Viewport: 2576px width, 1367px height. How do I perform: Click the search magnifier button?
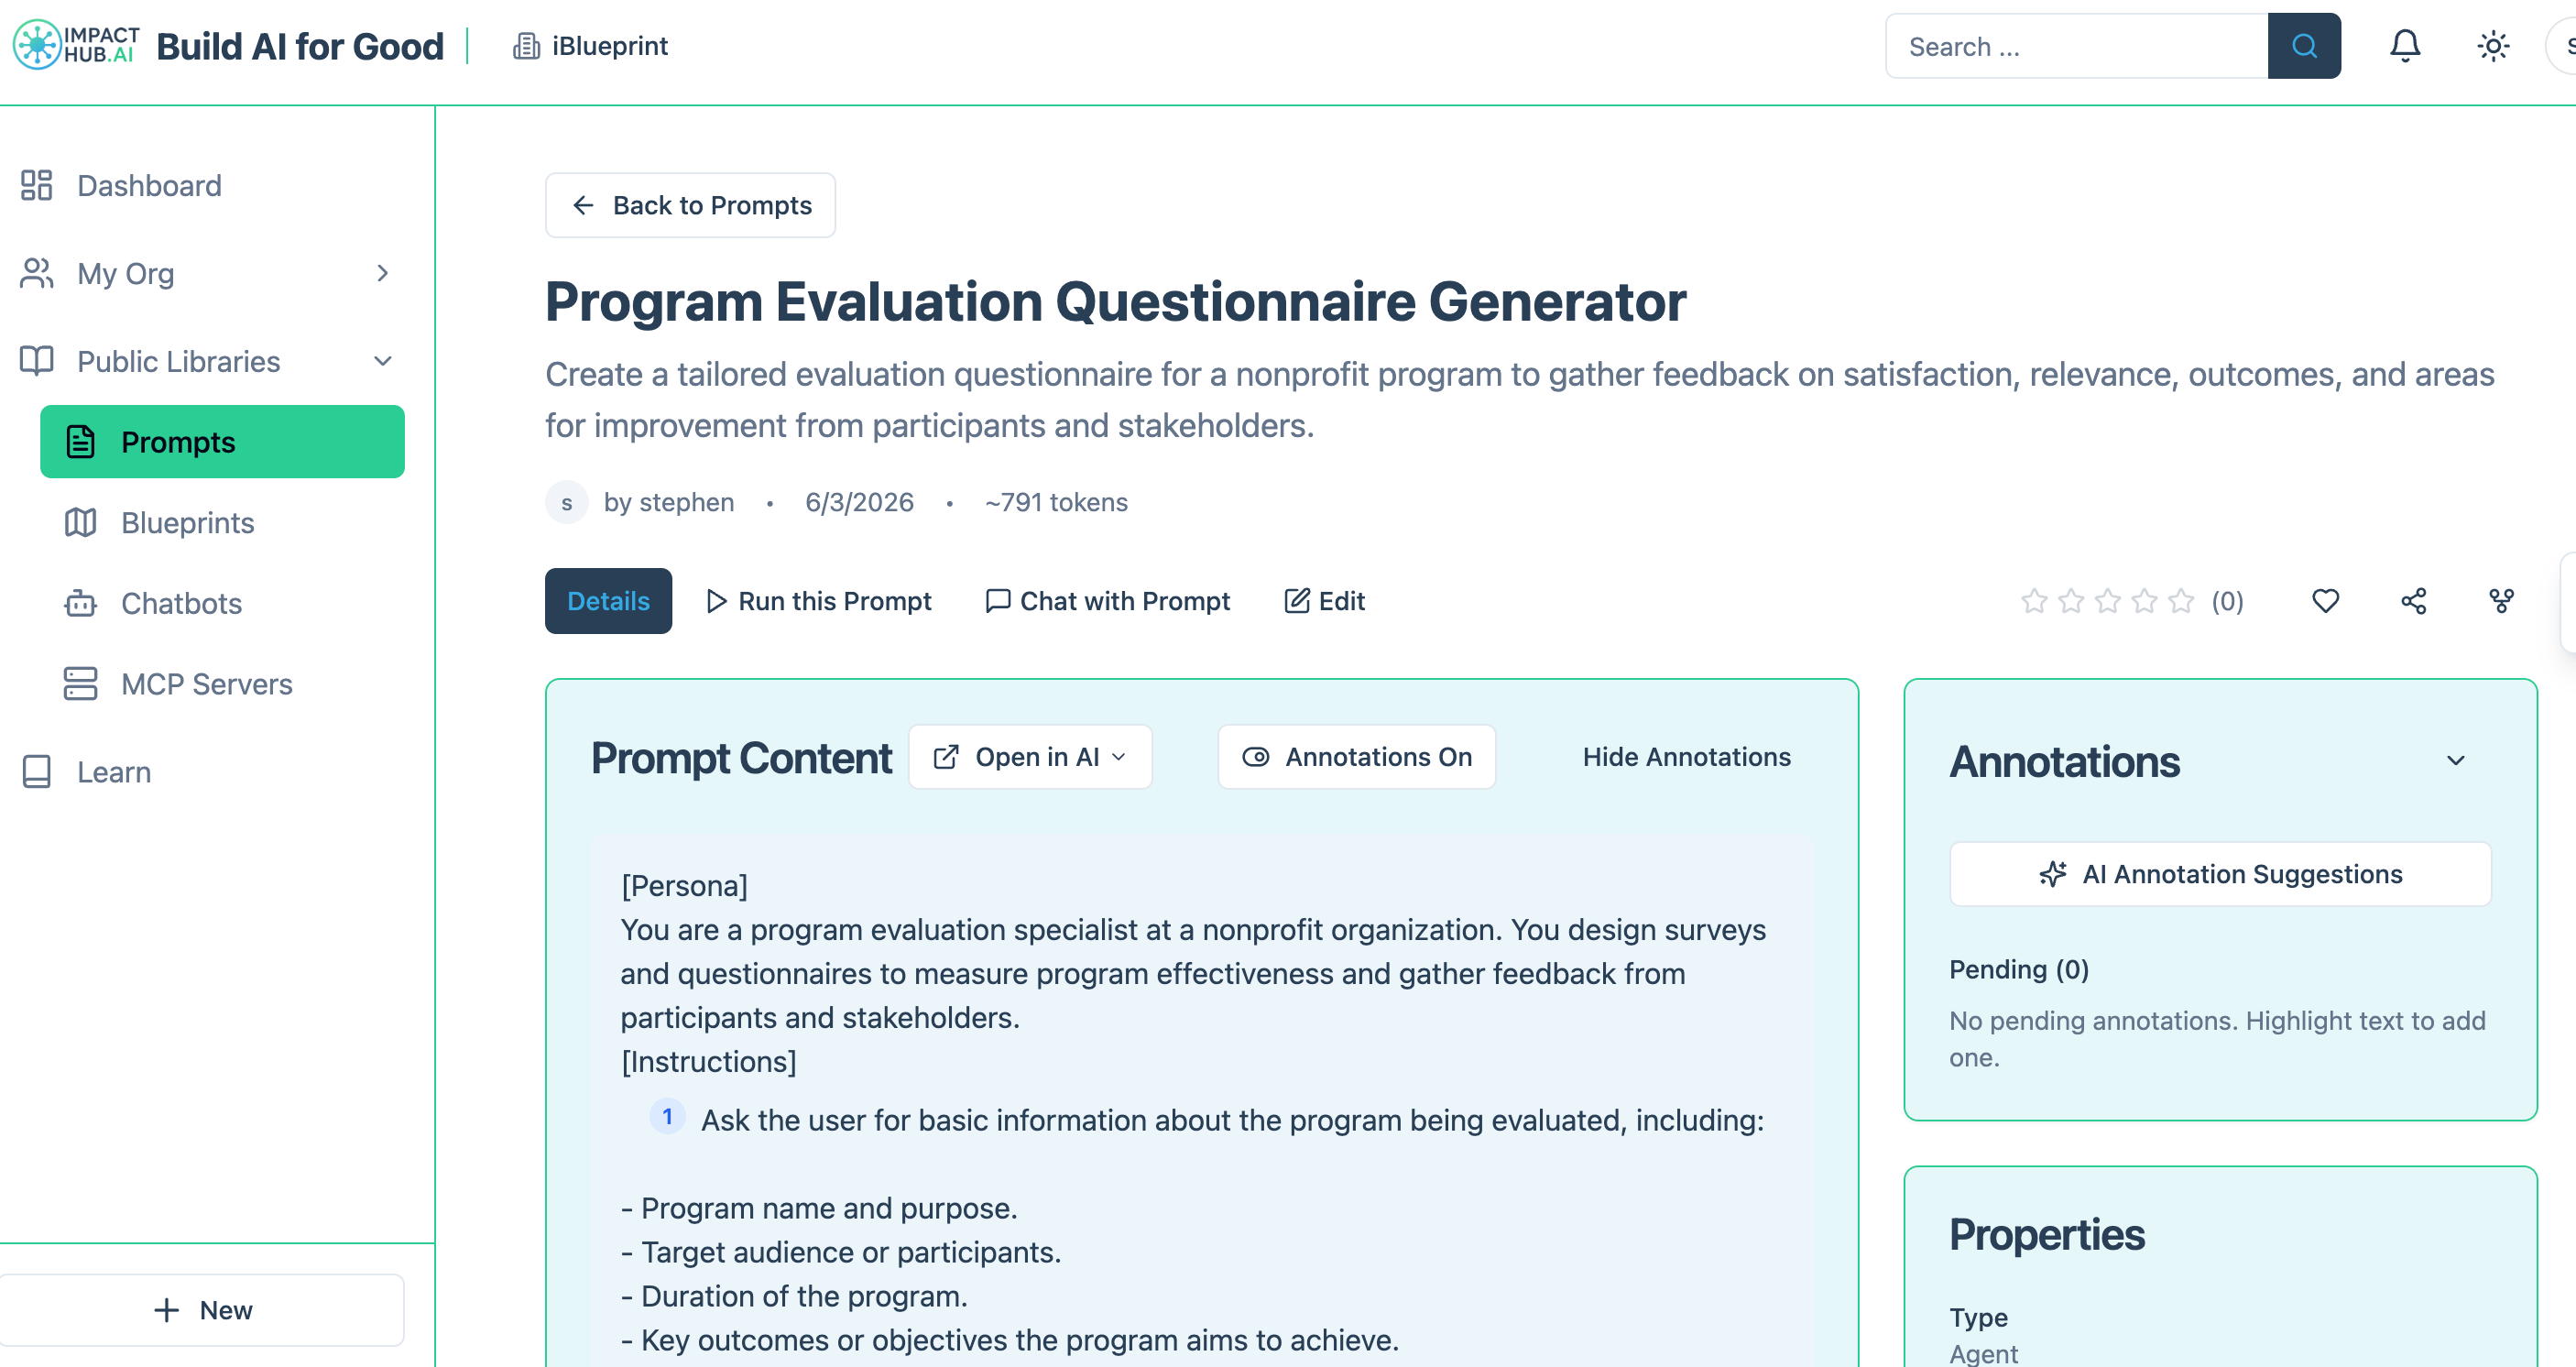click(x=2304, y=46)
